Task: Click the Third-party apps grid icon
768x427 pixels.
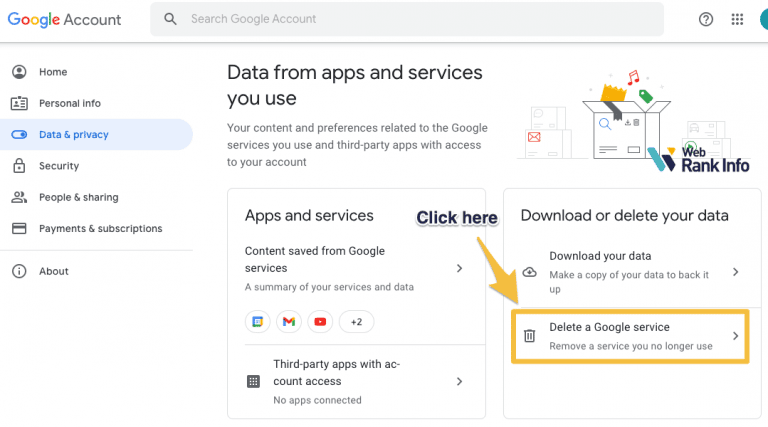Action: click(x=254, y=382)
